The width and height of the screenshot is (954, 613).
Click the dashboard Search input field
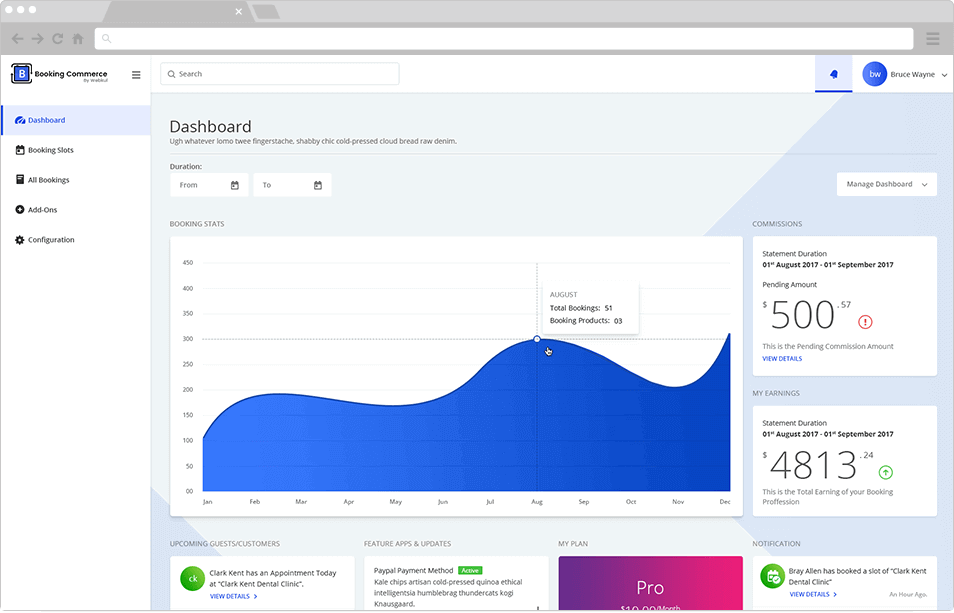pyautogui.click(x=280, y=74)
